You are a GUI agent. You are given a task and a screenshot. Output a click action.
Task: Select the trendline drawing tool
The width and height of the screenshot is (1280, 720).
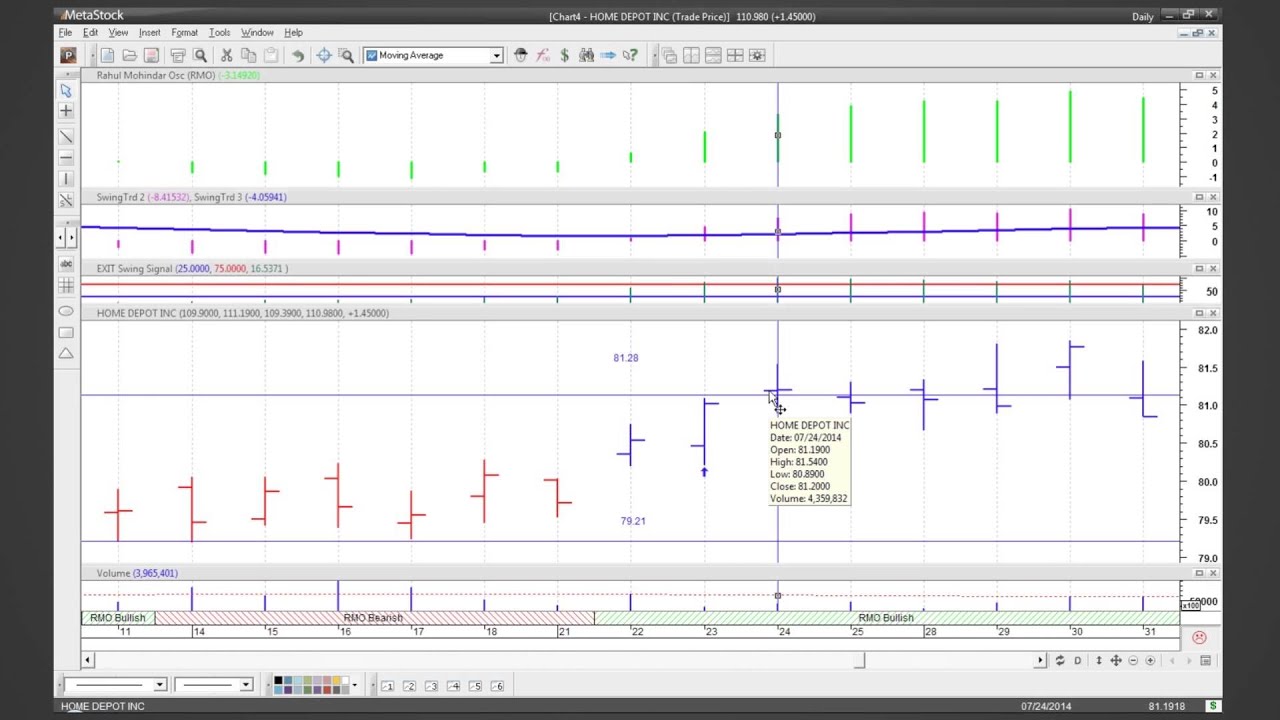66,136
